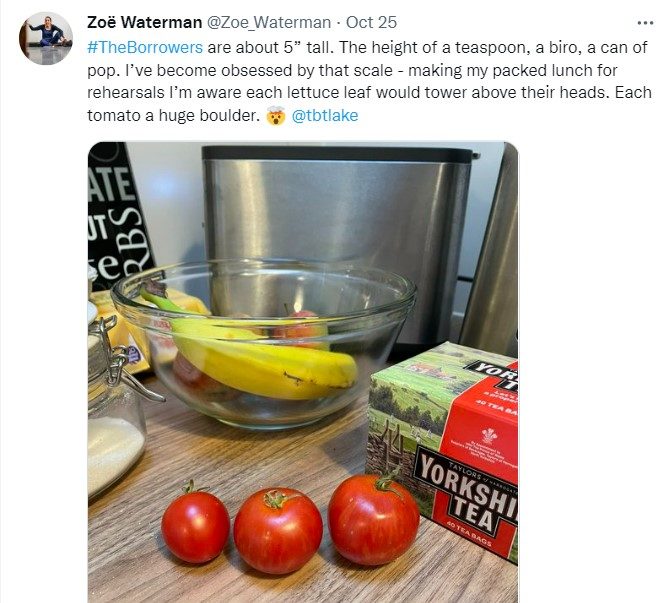Click the middle tomato in the photo
This screenshot has height=603, width=672.
[278, 530]
